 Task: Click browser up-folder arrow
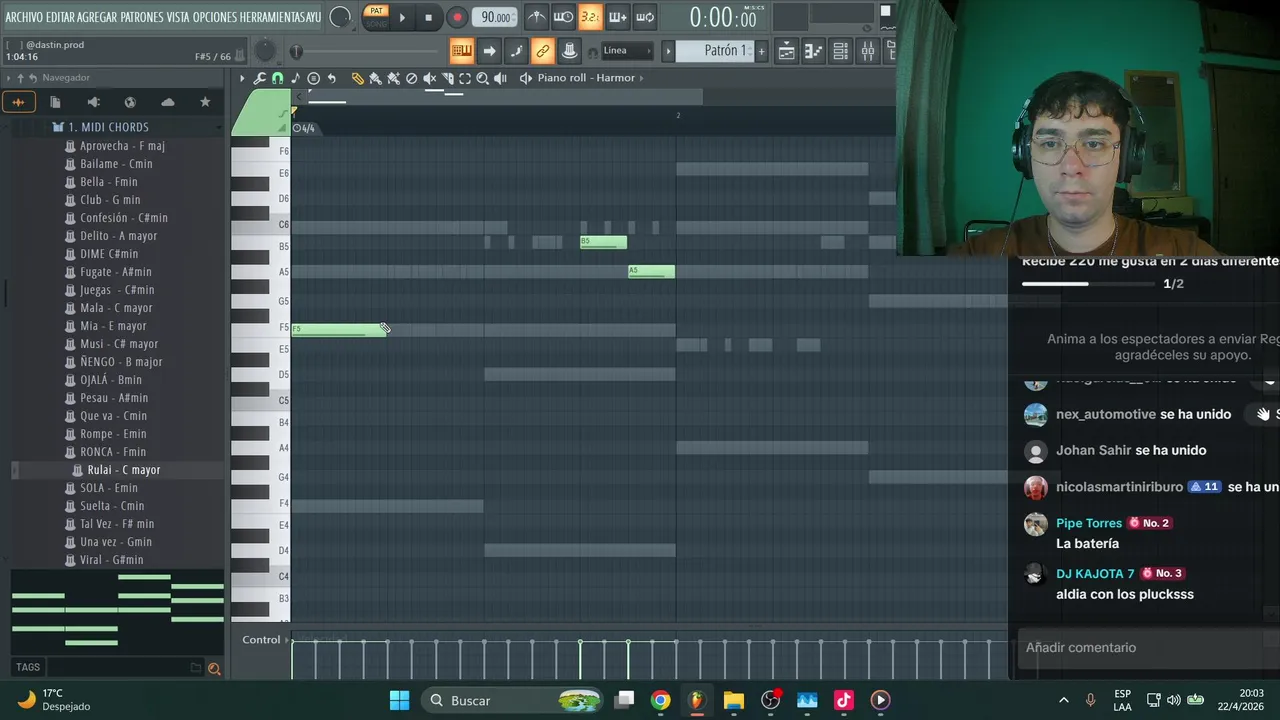(21, 78)
